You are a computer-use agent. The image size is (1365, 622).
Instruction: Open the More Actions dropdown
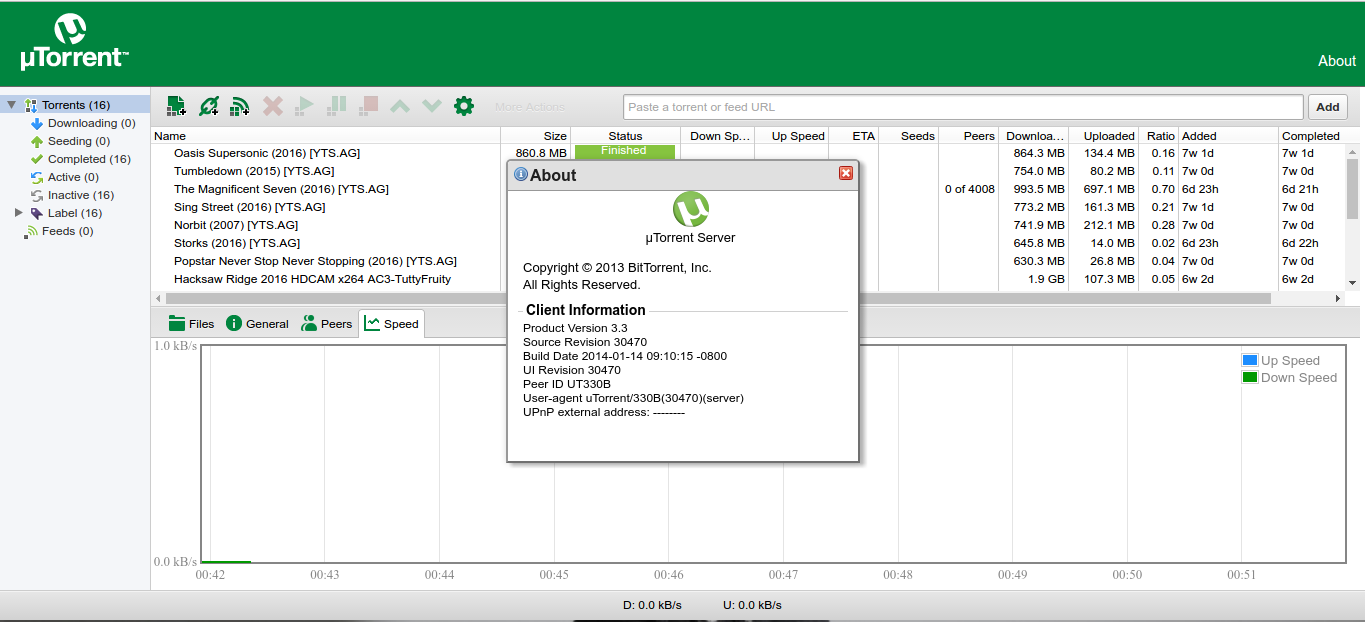[x=530, y=107]
